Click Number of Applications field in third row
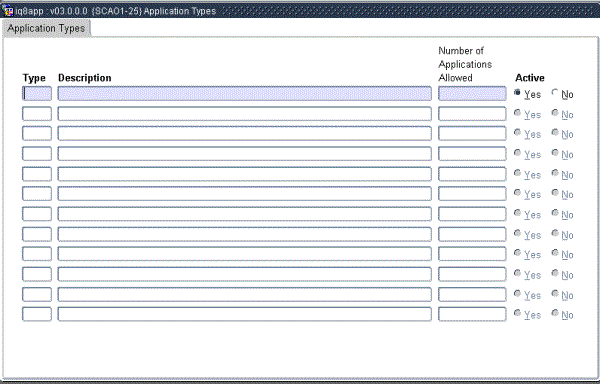 [x=472, y=133]
